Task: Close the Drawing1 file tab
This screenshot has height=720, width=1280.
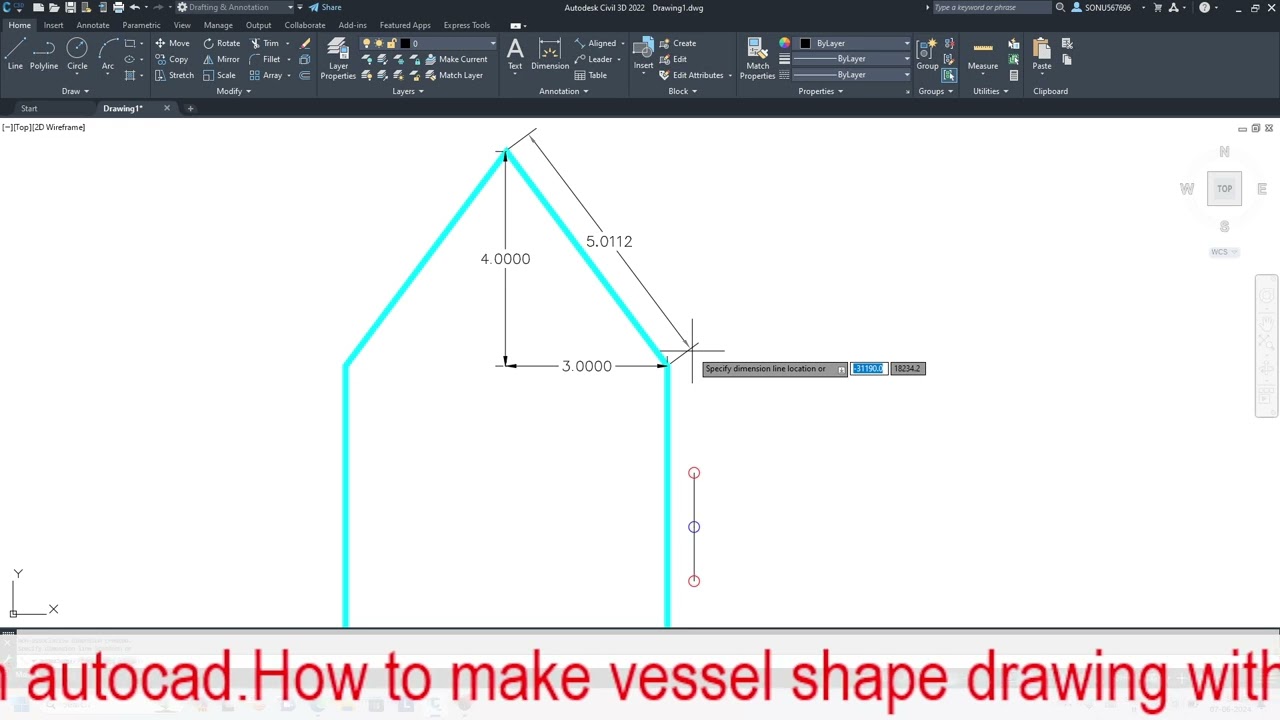Action: tap(167, 108)
